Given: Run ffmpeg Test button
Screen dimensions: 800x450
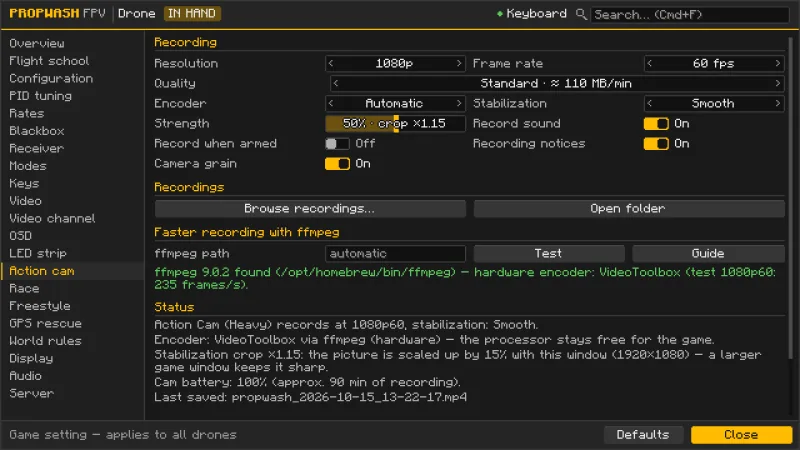Looking at the screenshot, I should click(549, 254).
